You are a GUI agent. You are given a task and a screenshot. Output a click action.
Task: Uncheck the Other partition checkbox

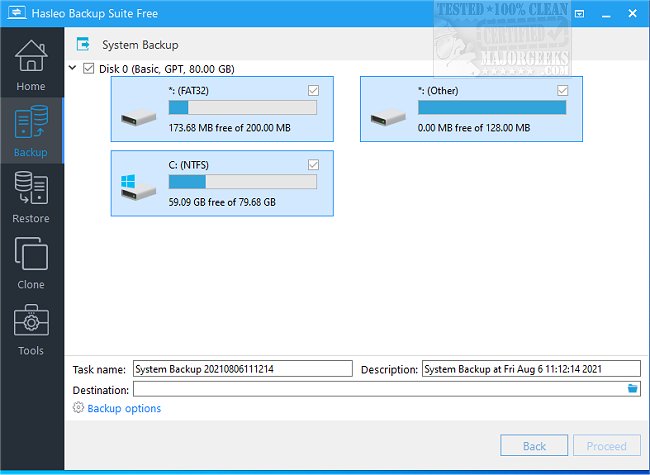click(563, 90)
